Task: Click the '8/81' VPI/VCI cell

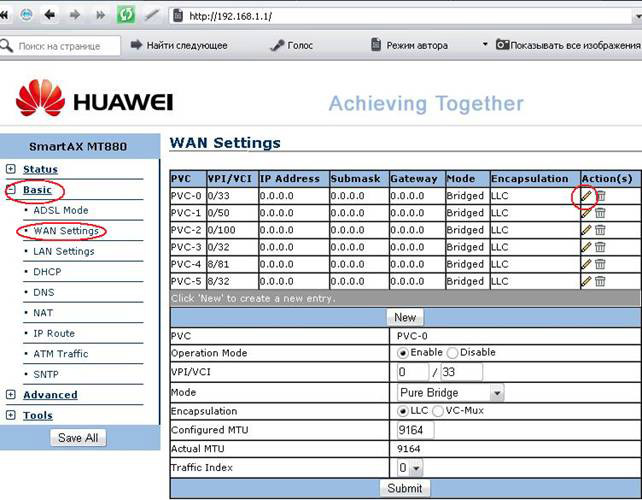Action: 232,264
